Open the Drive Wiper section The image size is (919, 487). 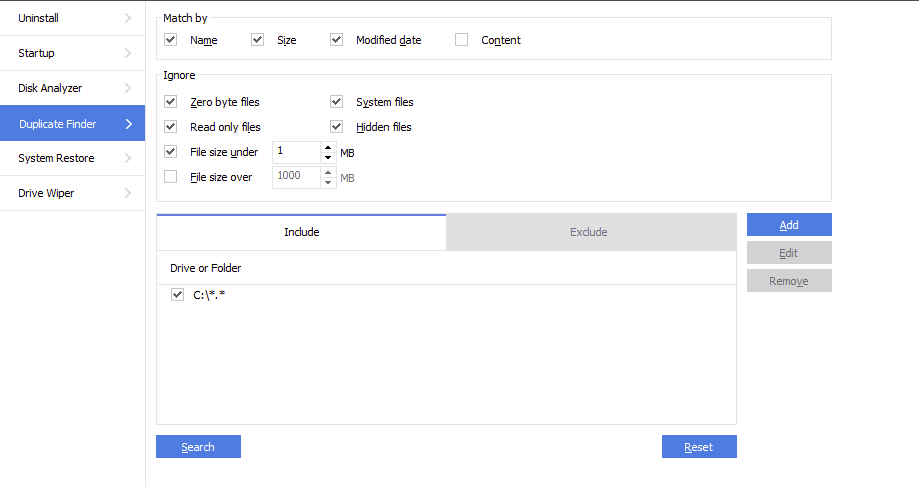tap(72, 193)
